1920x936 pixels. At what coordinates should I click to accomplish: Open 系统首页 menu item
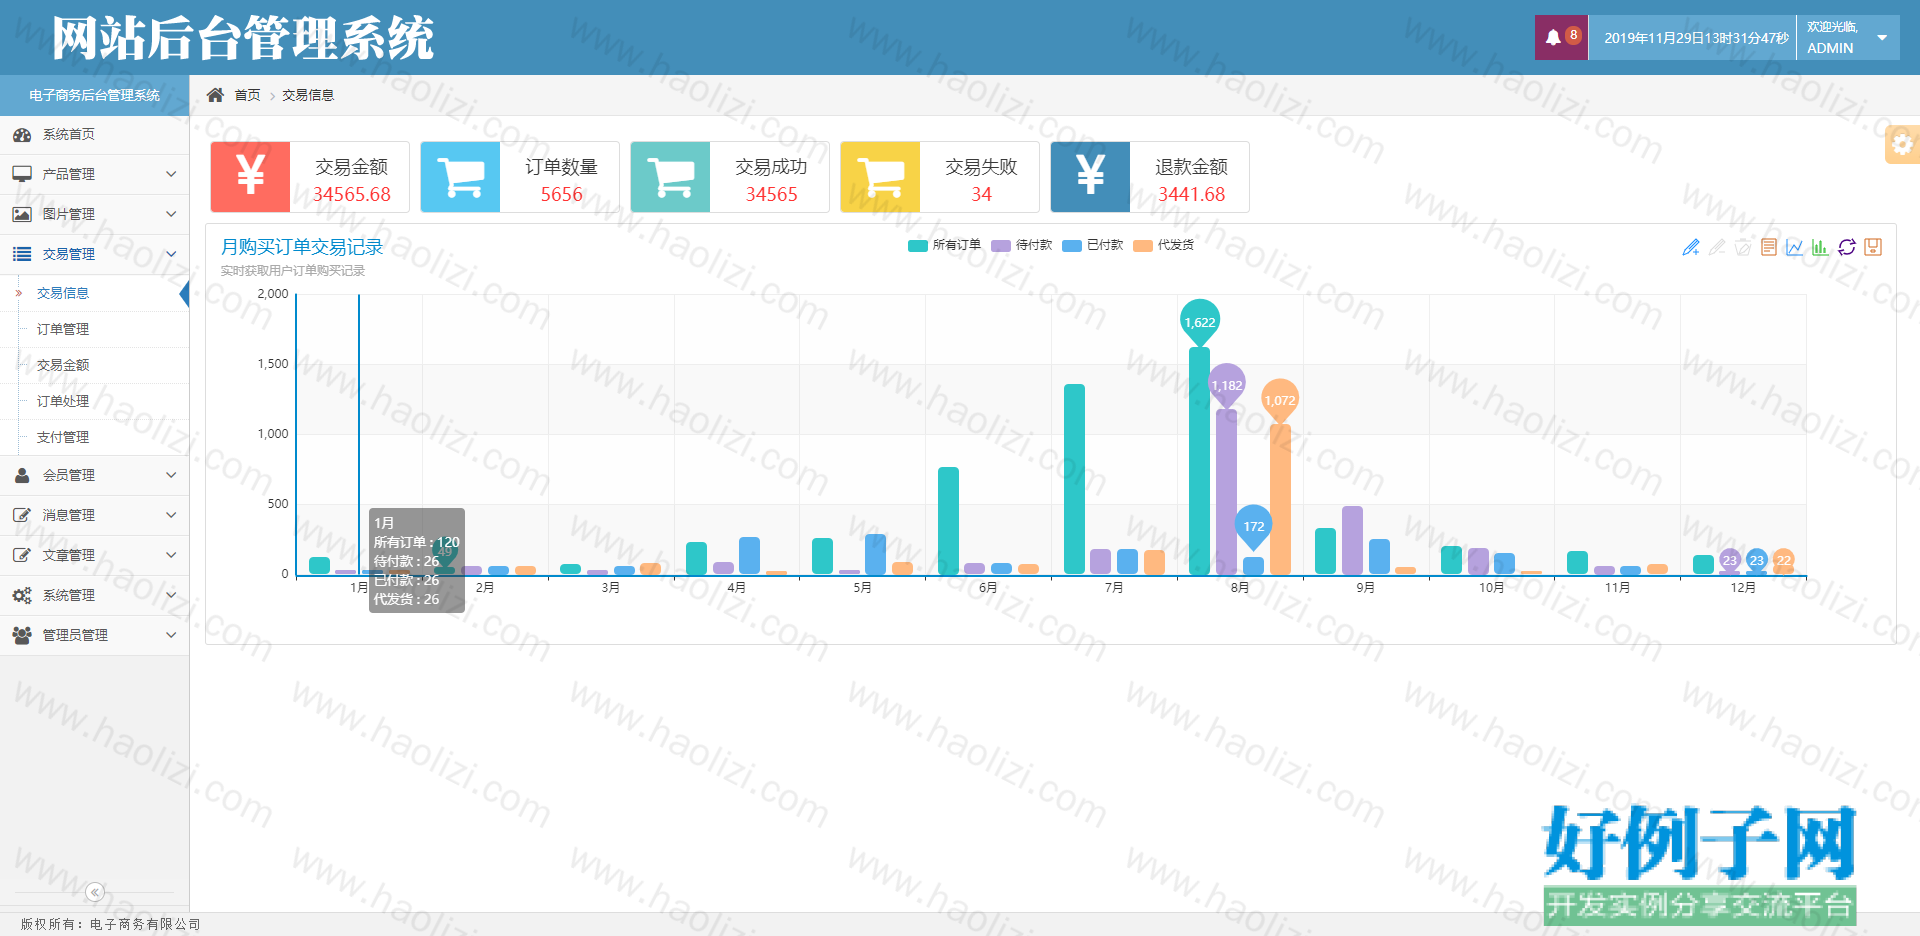coord(94,134)
